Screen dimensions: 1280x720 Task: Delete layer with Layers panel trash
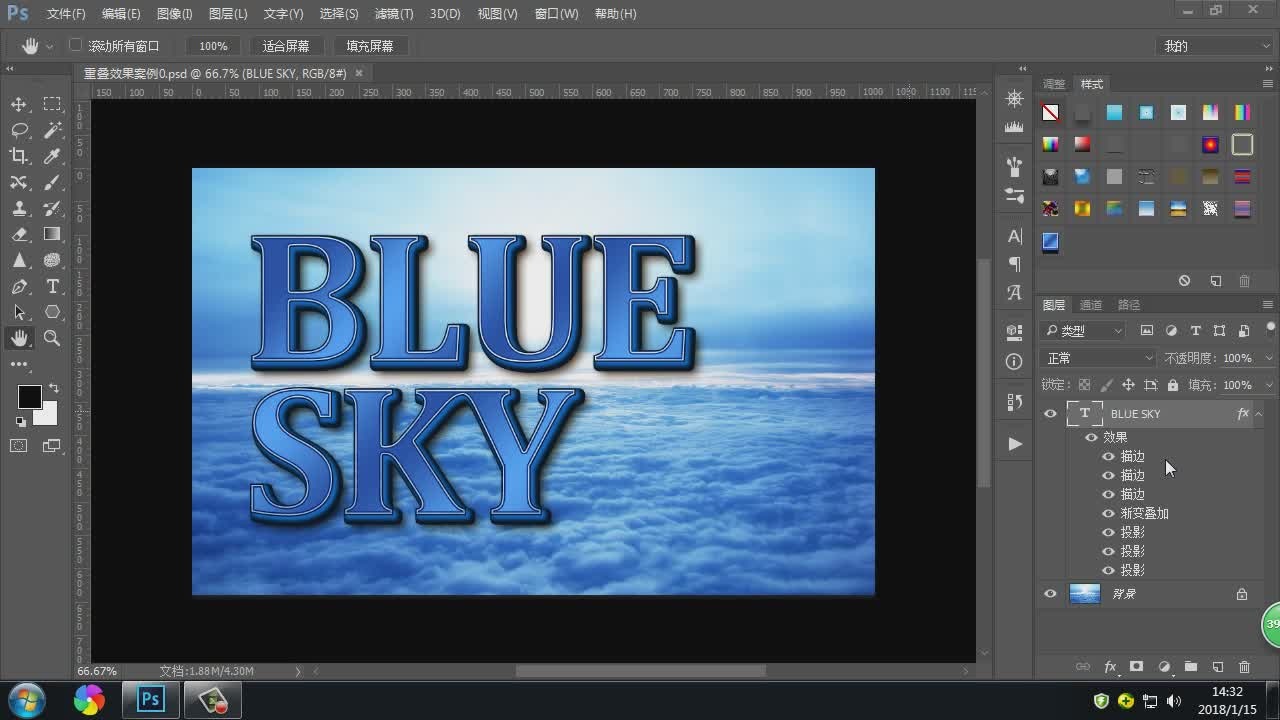pos(1245,667)
